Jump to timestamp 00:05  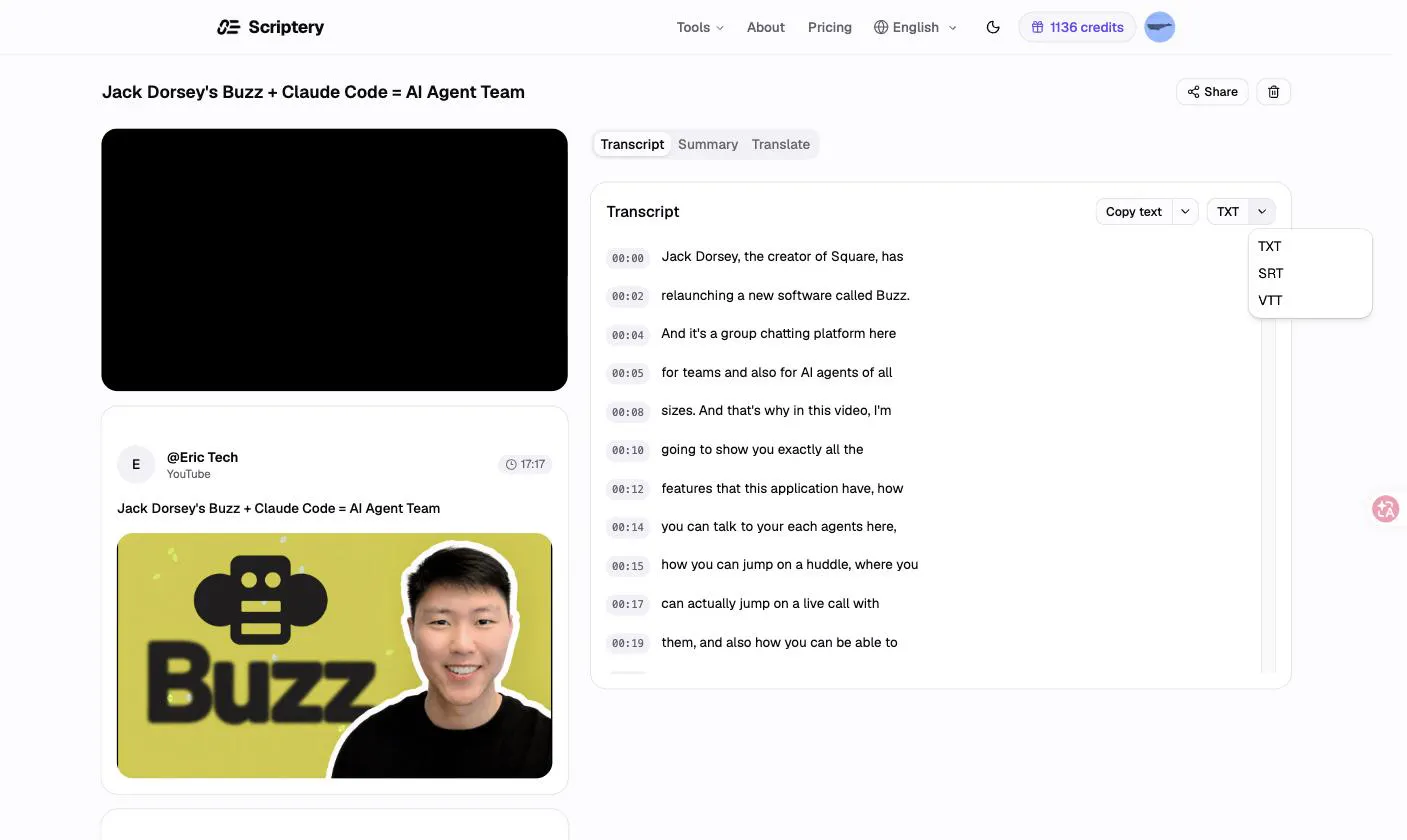click(x=628, y=373)
